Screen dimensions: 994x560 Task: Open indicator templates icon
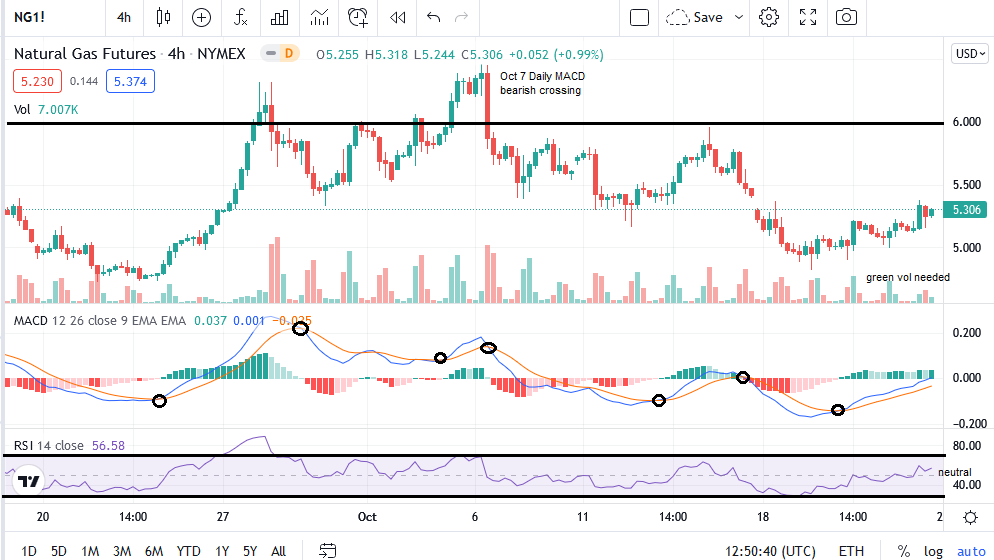[320, 17]
